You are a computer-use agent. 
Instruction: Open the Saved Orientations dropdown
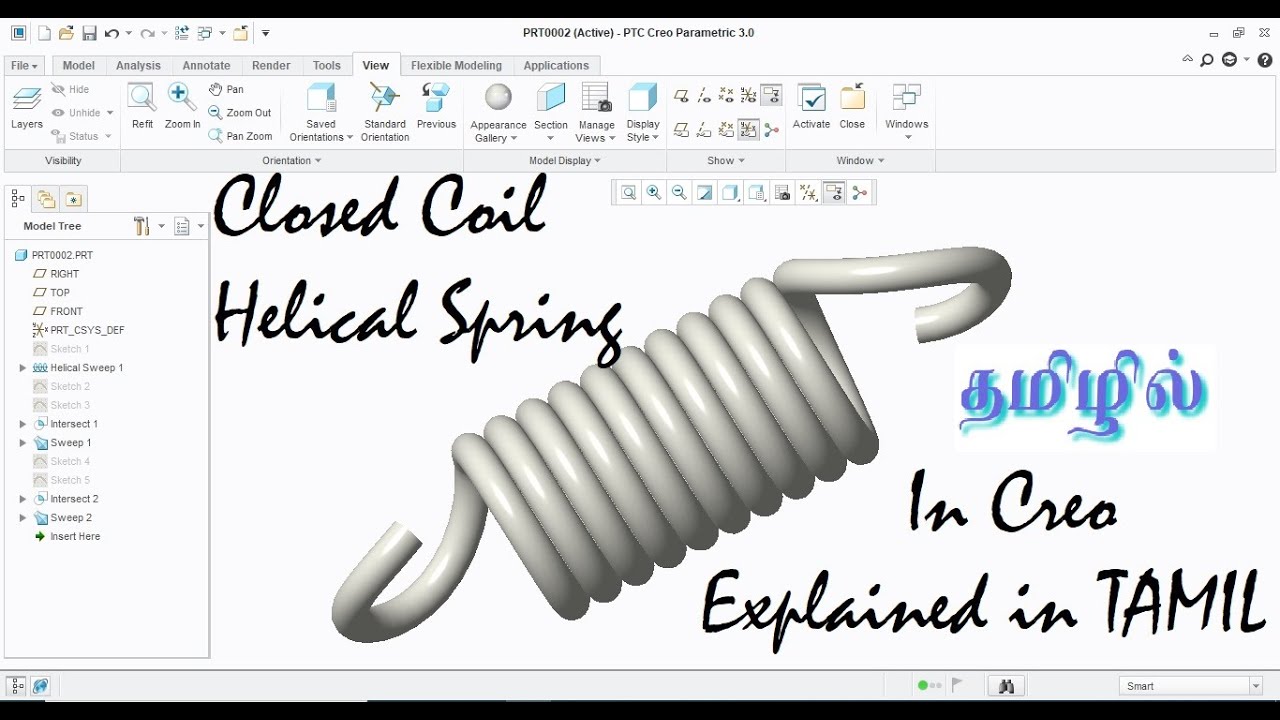(x=321, y=113)
